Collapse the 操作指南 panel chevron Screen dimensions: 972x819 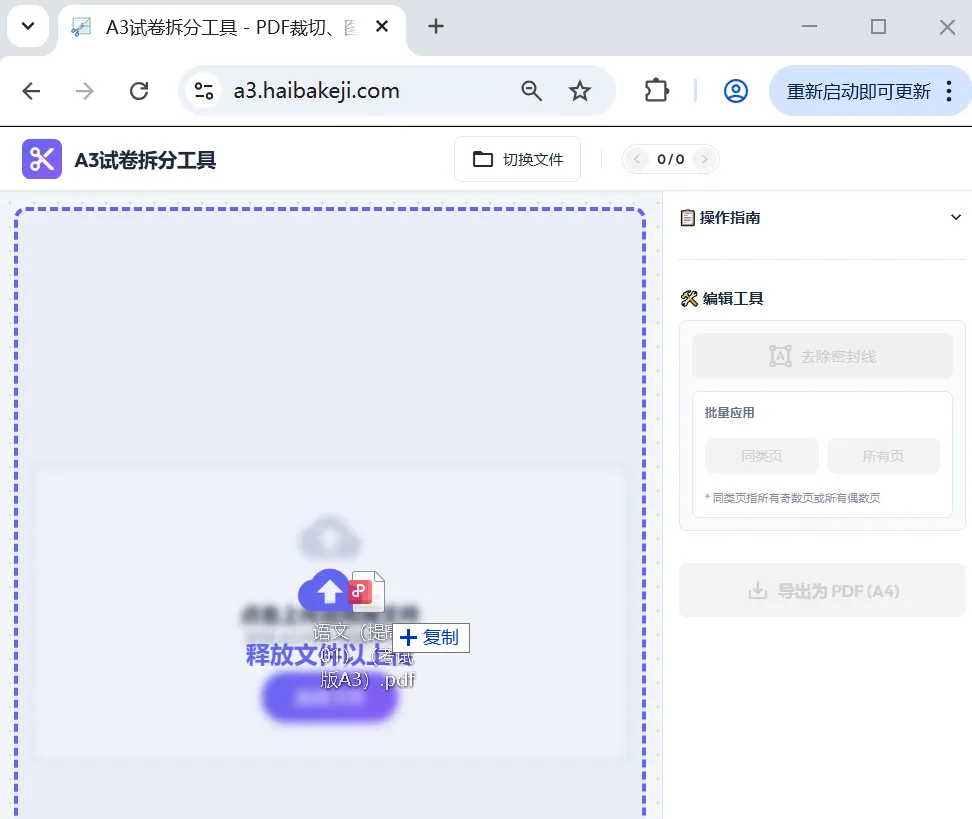pyautogui.click(x=955, y=218)
